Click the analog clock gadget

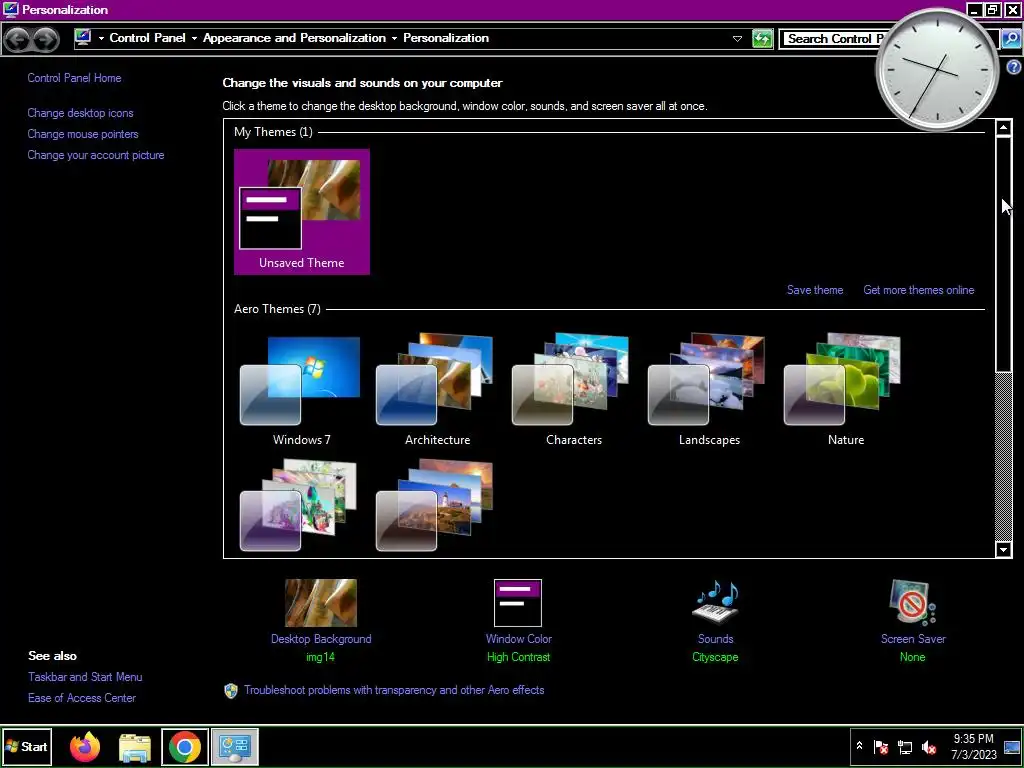[937, 71]
